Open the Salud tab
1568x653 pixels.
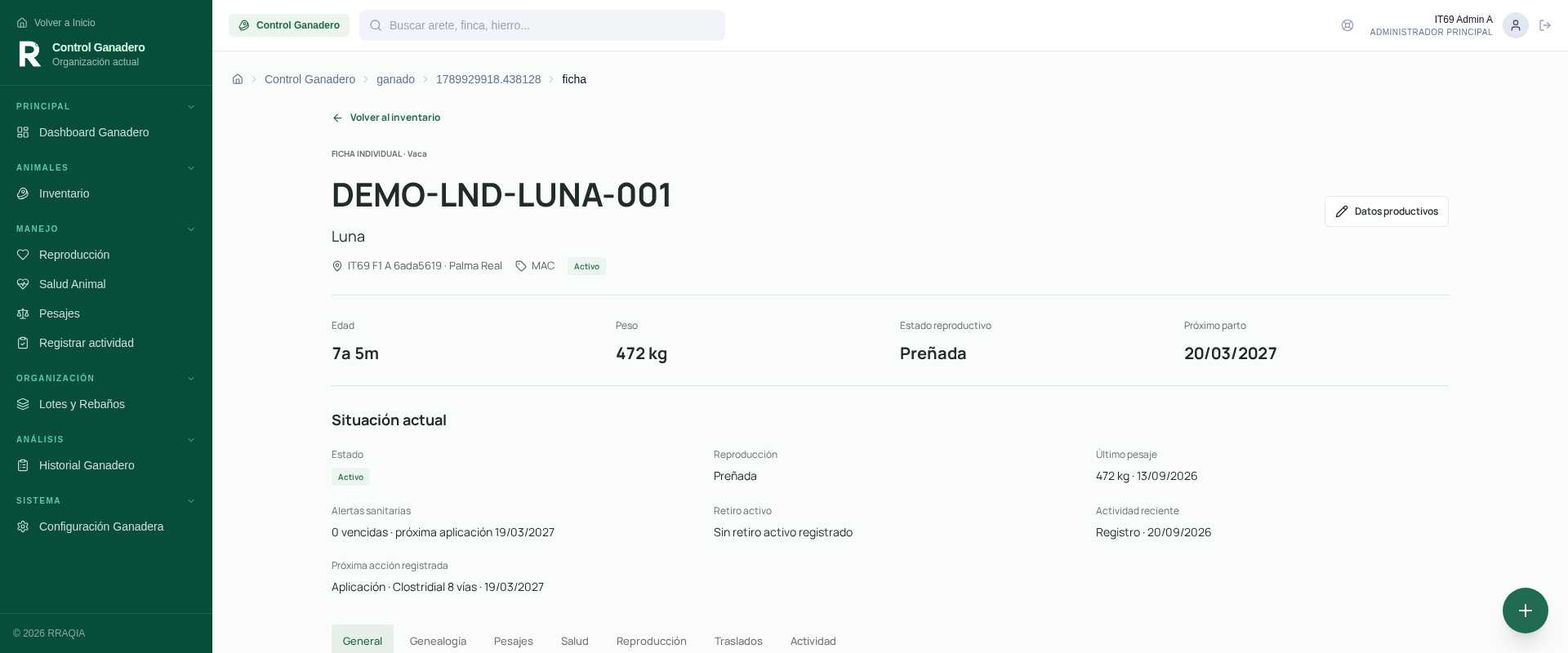575,641
